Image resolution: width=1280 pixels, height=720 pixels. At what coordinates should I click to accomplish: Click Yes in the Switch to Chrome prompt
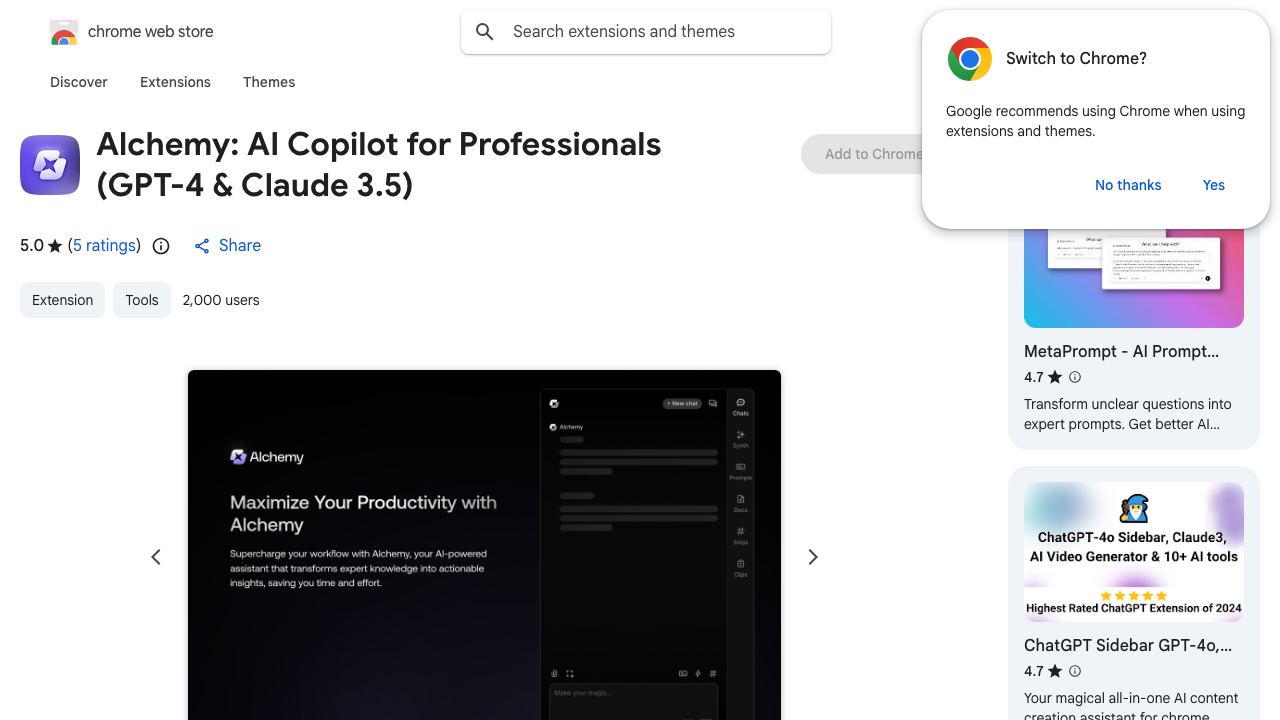point(1214,185)
